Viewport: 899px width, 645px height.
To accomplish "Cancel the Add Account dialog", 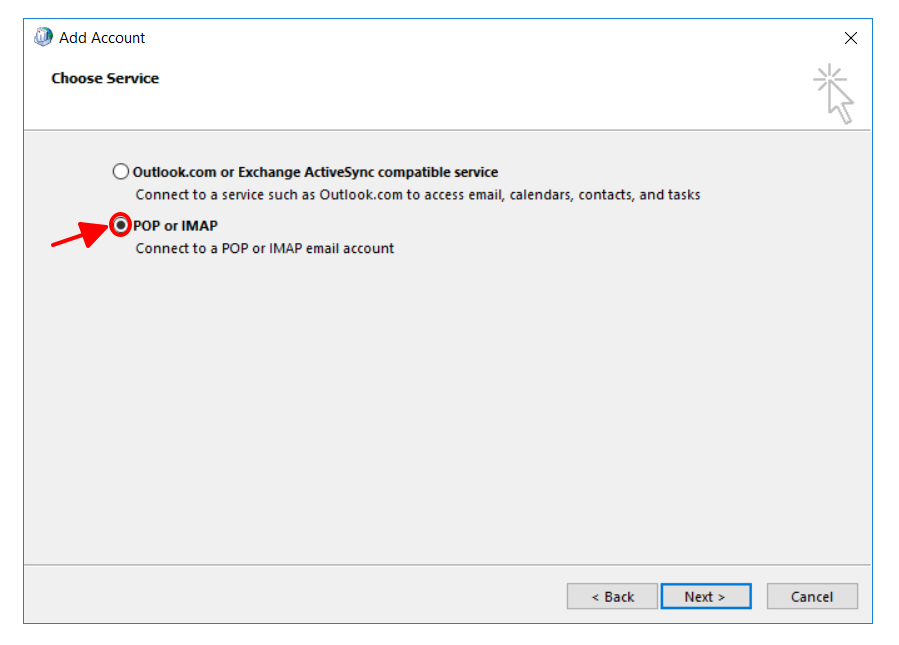I will click(x=812, y=596).
